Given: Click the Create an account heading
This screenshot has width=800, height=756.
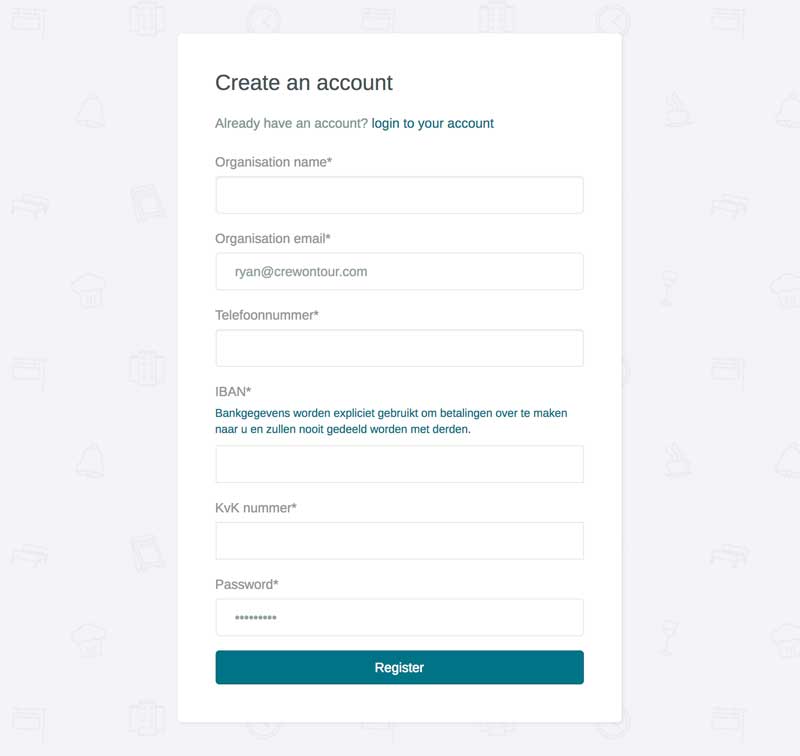Looking at the screenshot, I should click(304, 83).
